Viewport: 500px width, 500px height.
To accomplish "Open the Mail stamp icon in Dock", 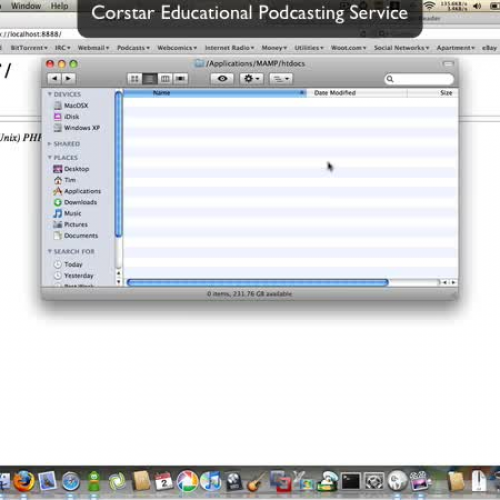I will tap(48, 481).
